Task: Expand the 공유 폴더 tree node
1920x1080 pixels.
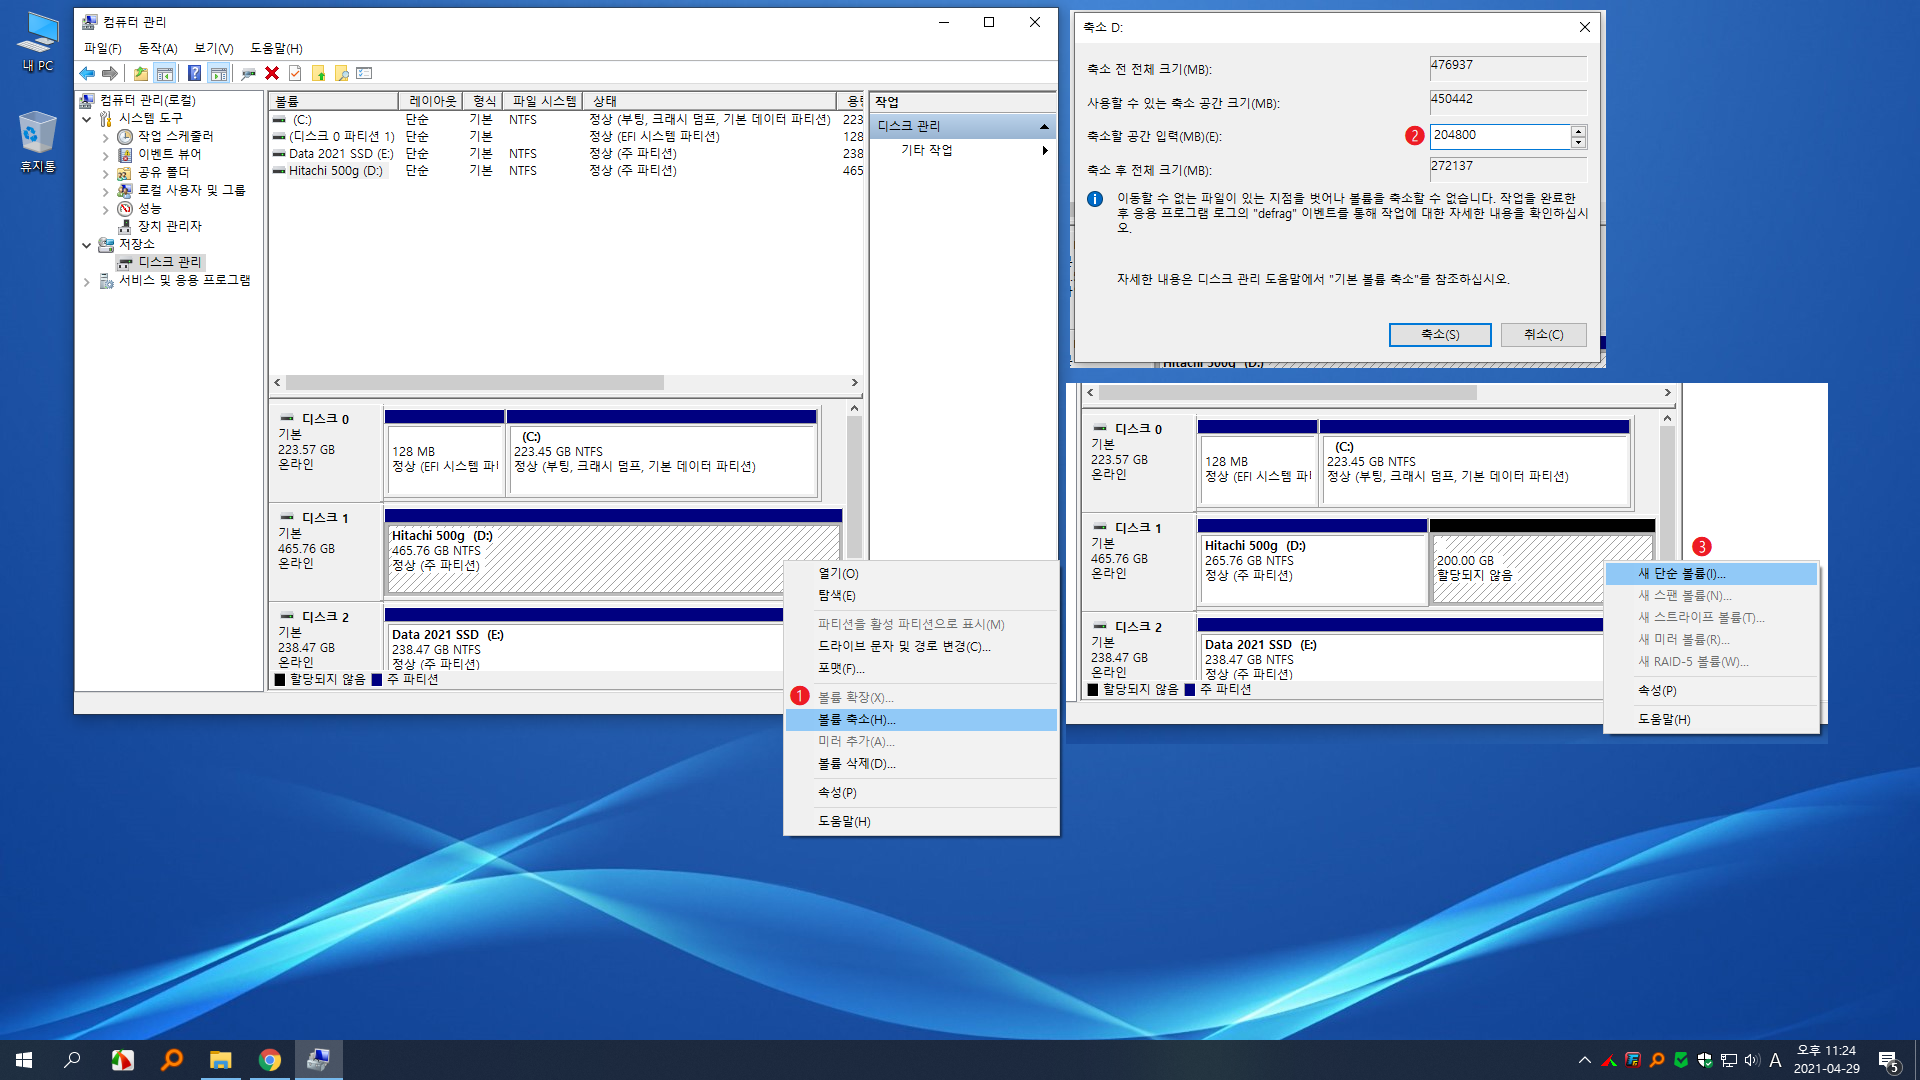Action: click(105, 173)
